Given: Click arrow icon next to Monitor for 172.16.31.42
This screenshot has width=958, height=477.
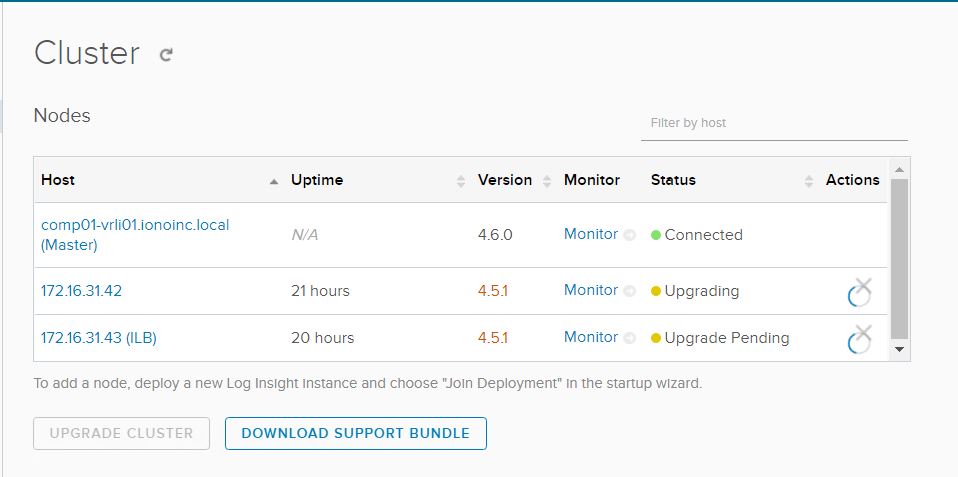Looking at the screenshot, I should coord(630,291).
